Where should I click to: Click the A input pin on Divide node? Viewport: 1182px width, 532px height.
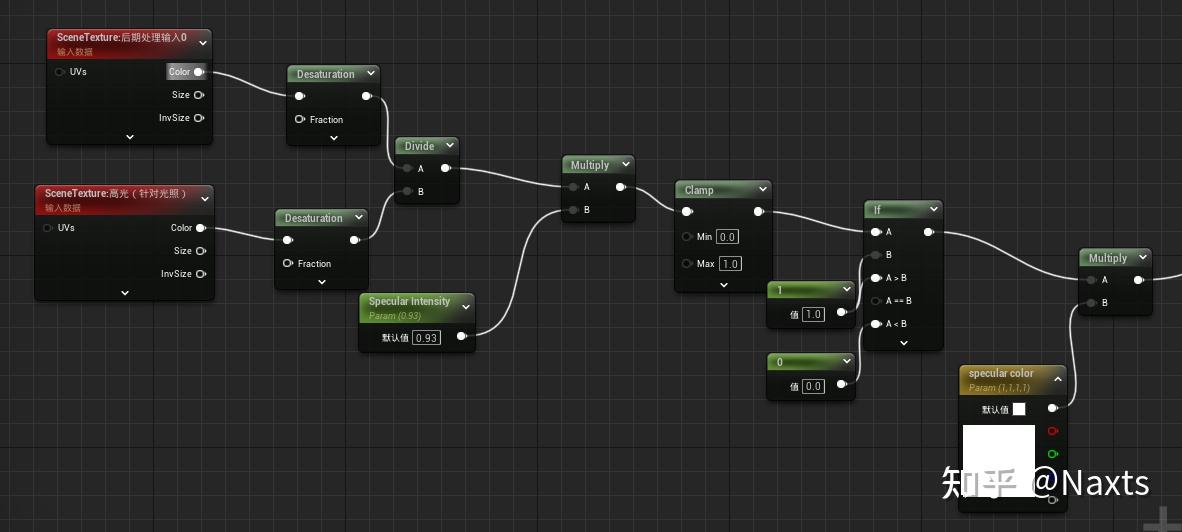coord(408,168)
